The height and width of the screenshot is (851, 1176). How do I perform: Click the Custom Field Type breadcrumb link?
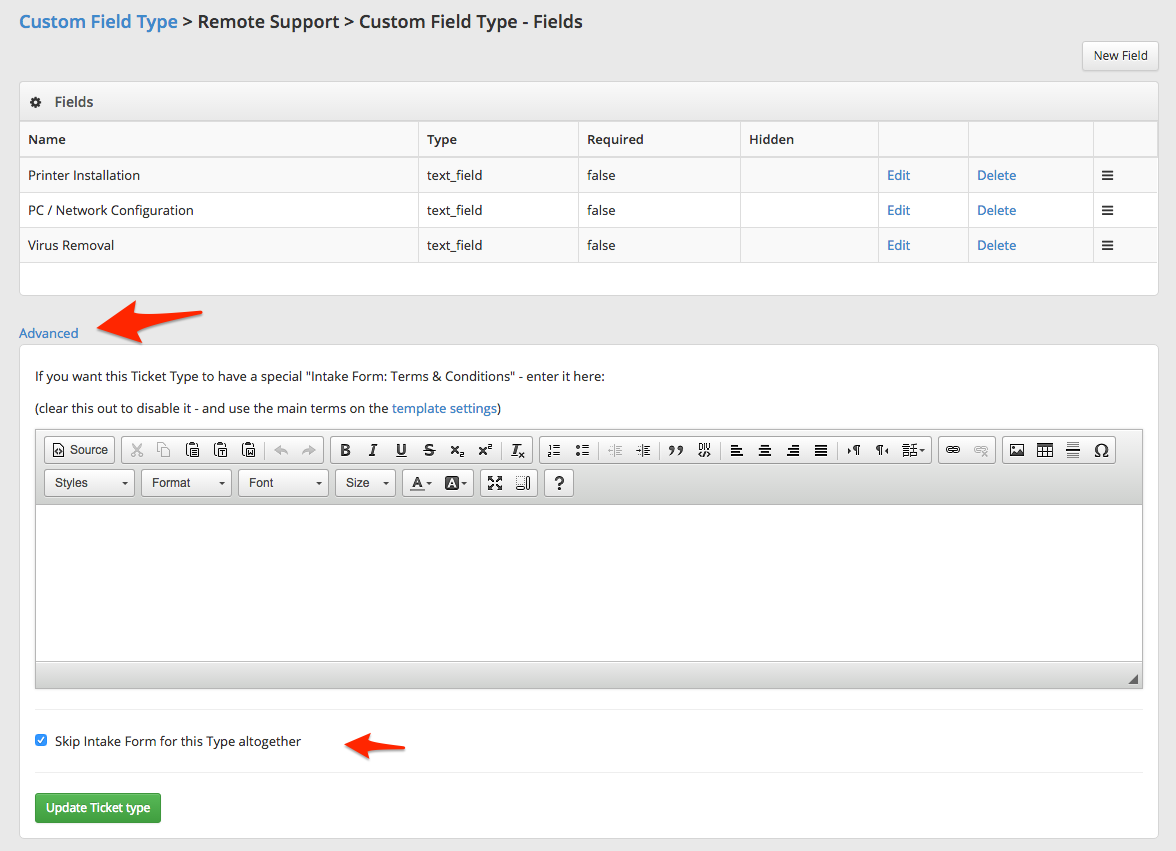(x=98, y=21)
